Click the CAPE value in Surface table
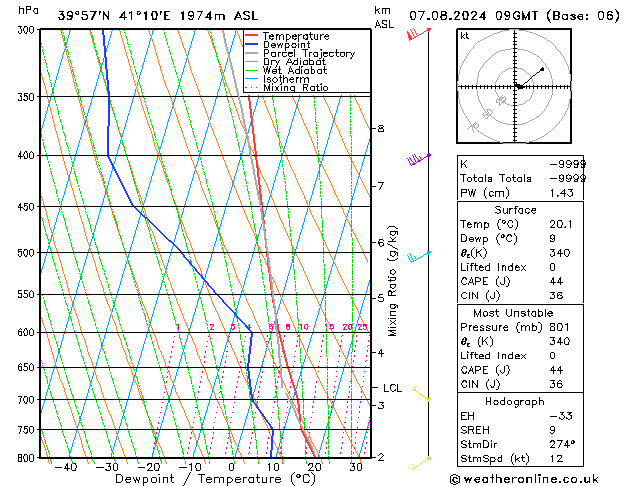This screenshot has width=629, height=486. pyautogui.click(x=556, y=281)
